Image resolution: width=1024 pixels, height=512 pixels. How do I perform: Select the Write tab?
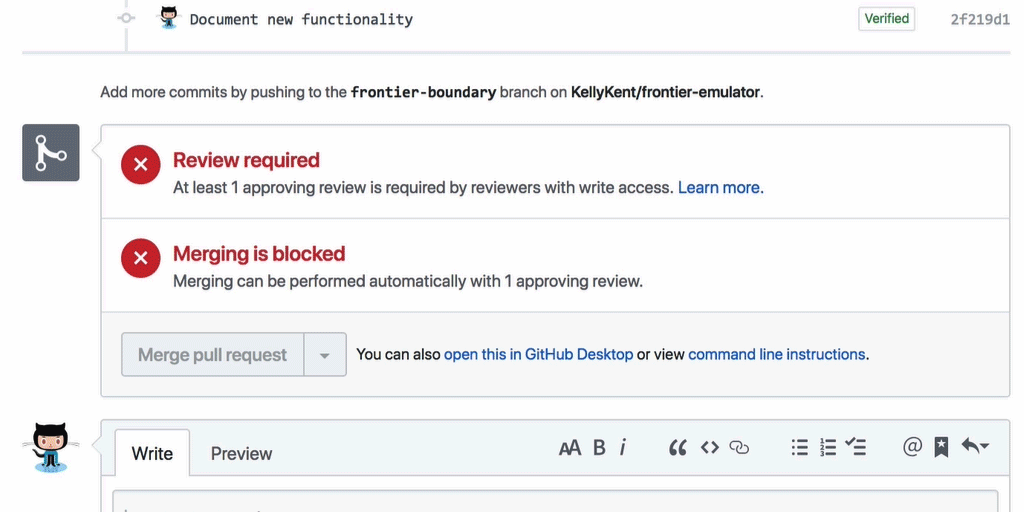pos(152,454)
